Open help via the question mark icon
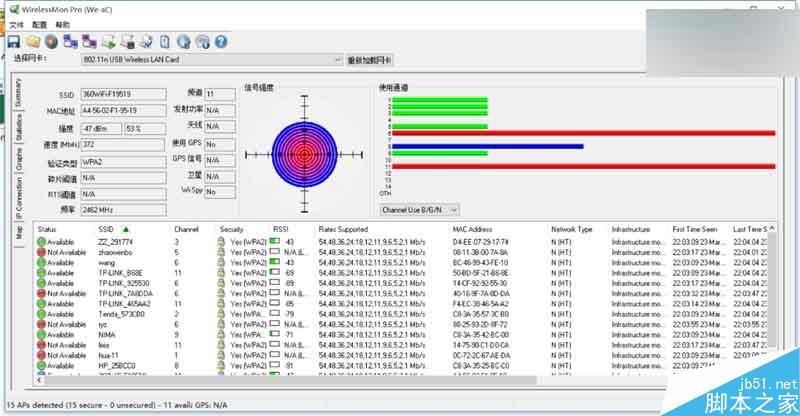This screenshot has height=416, width=800. 221,41
